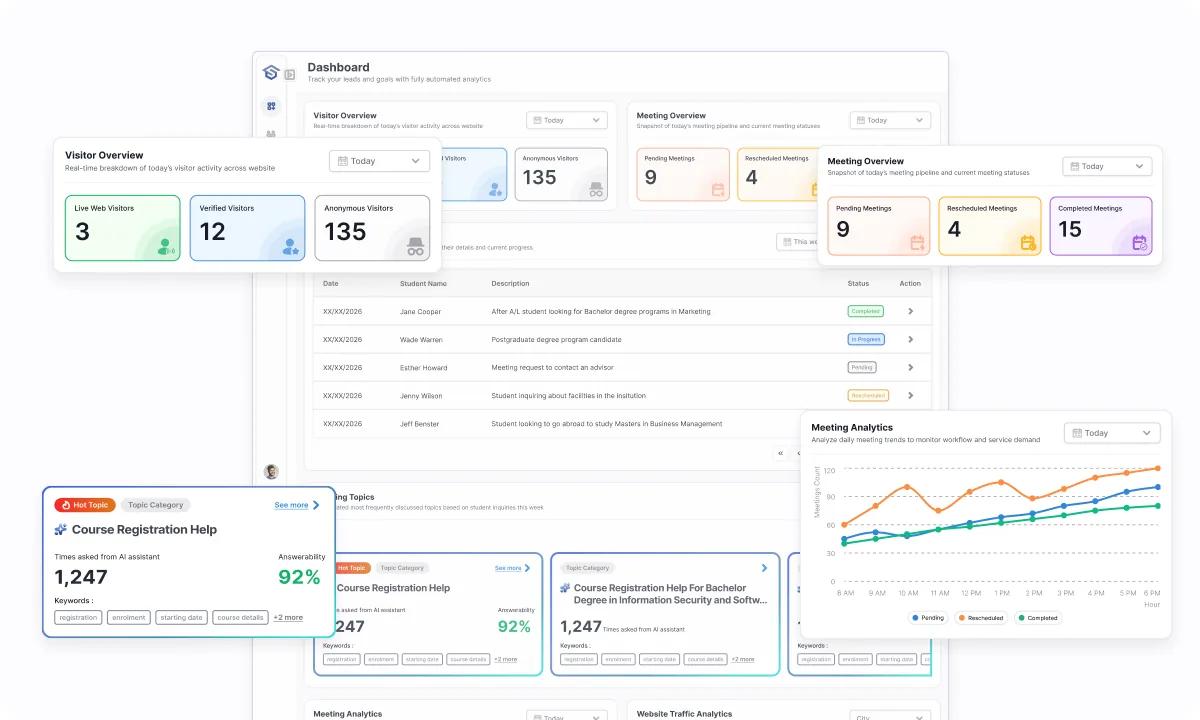
Task: Click chevron on Bachelor Degree topic card
Action: tap(764, 568)
